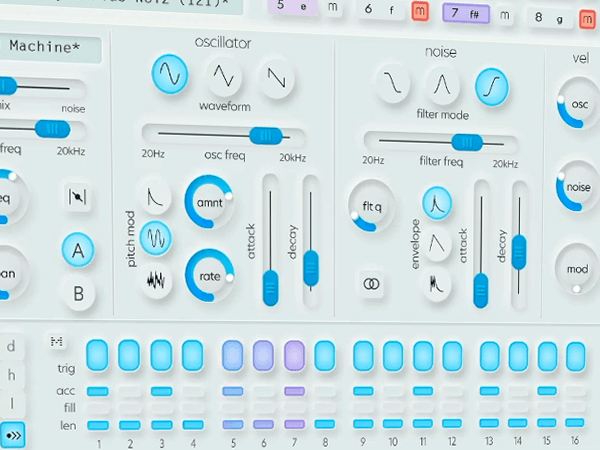This screenshot has height=450, width=600.
Task: Choose the decay-shaped pitch mod mode
Action: pos(155,195)
